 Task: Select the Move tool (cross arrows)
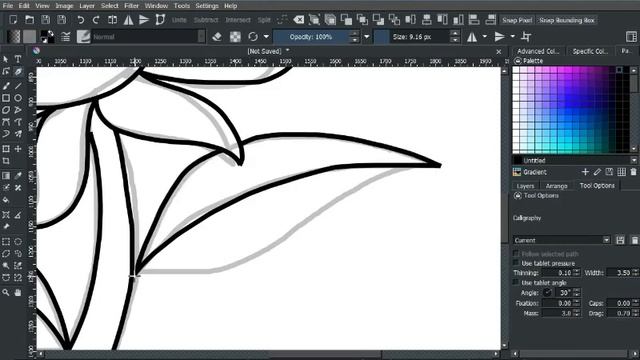coord(18,149)
